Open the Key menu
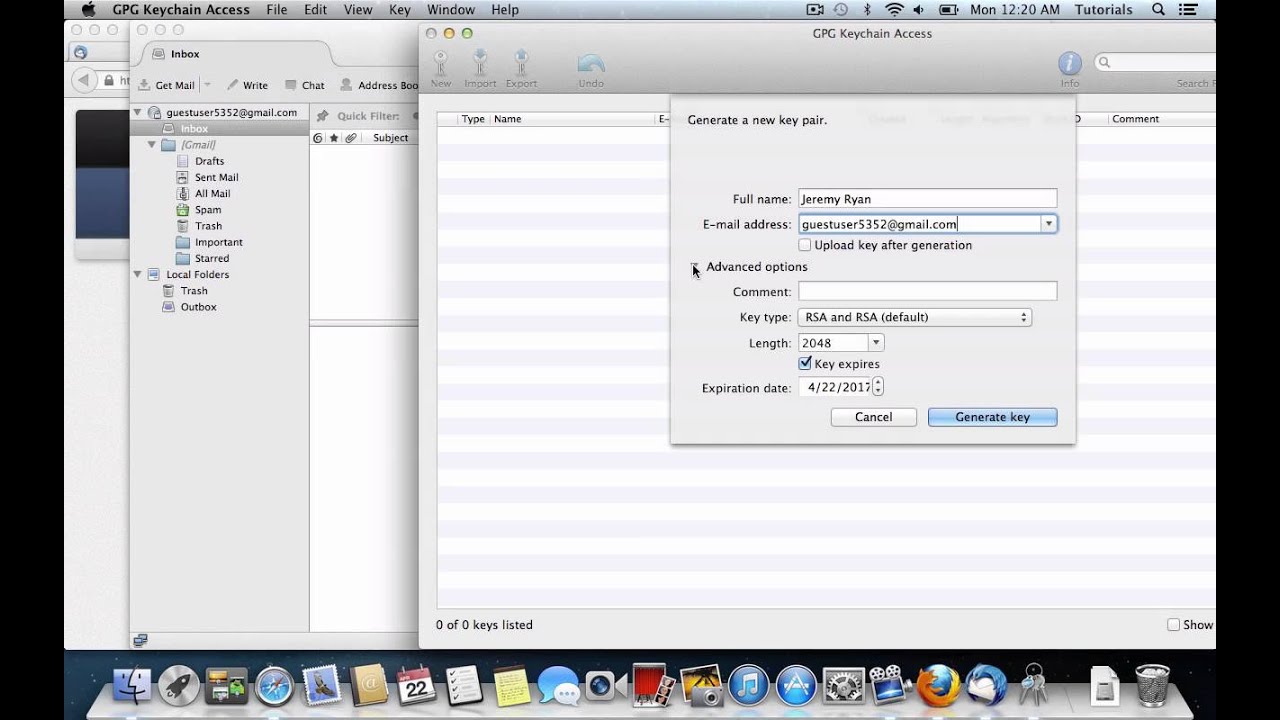1280x720 pixels. [399, 10]
